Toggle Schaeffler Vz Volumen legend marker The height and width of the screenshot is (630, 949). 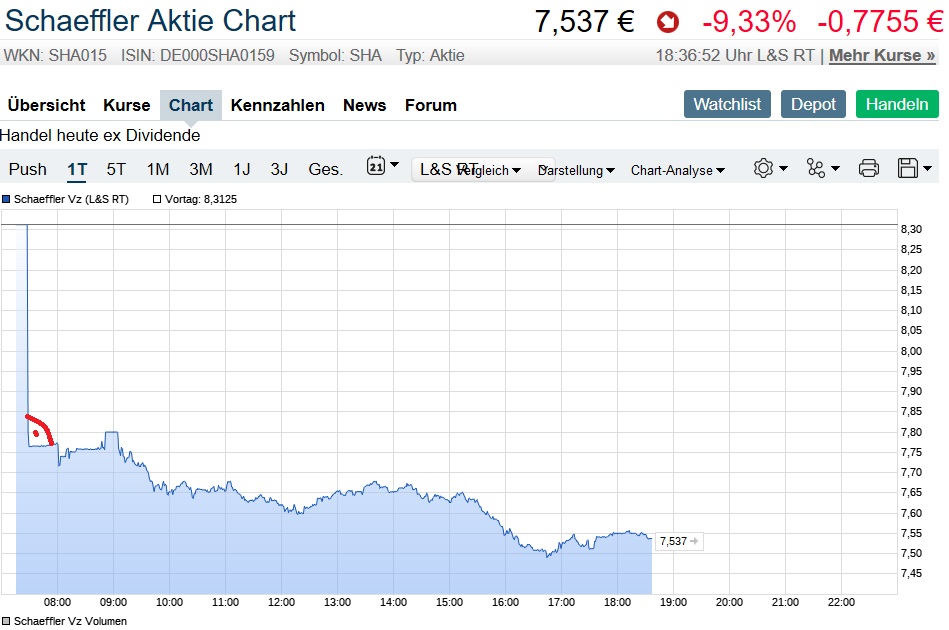pyautogui.click(x=5, y=621)
